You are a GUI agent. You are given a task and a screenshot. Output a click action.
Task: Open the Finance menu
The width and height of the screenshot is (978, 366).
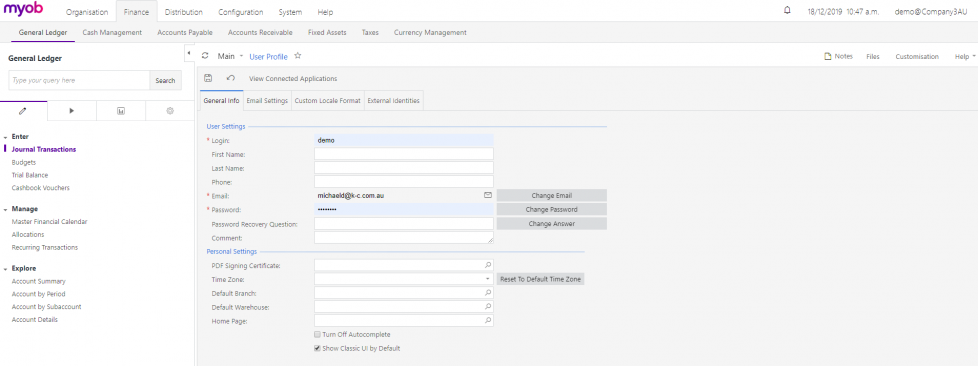[x=136, y=12]
